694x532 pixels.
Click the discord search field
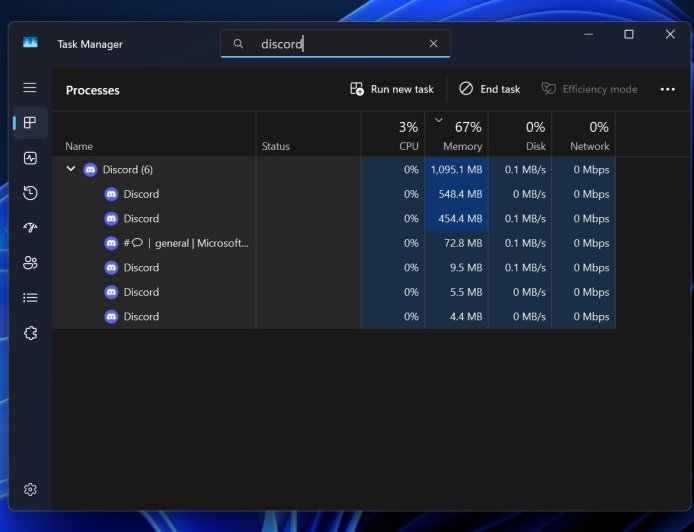335,43
